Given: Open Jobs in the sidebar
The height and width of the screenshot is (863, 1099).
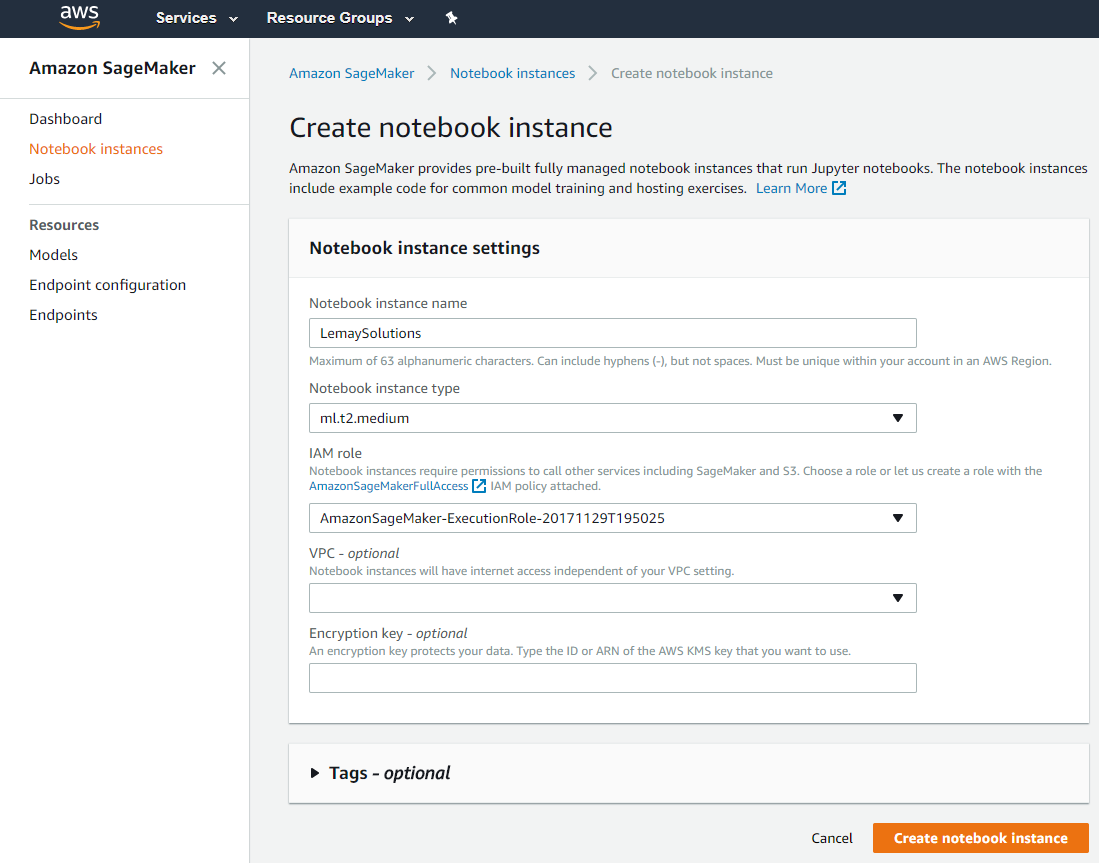Looking at the screenshot, I should [45, 179].
